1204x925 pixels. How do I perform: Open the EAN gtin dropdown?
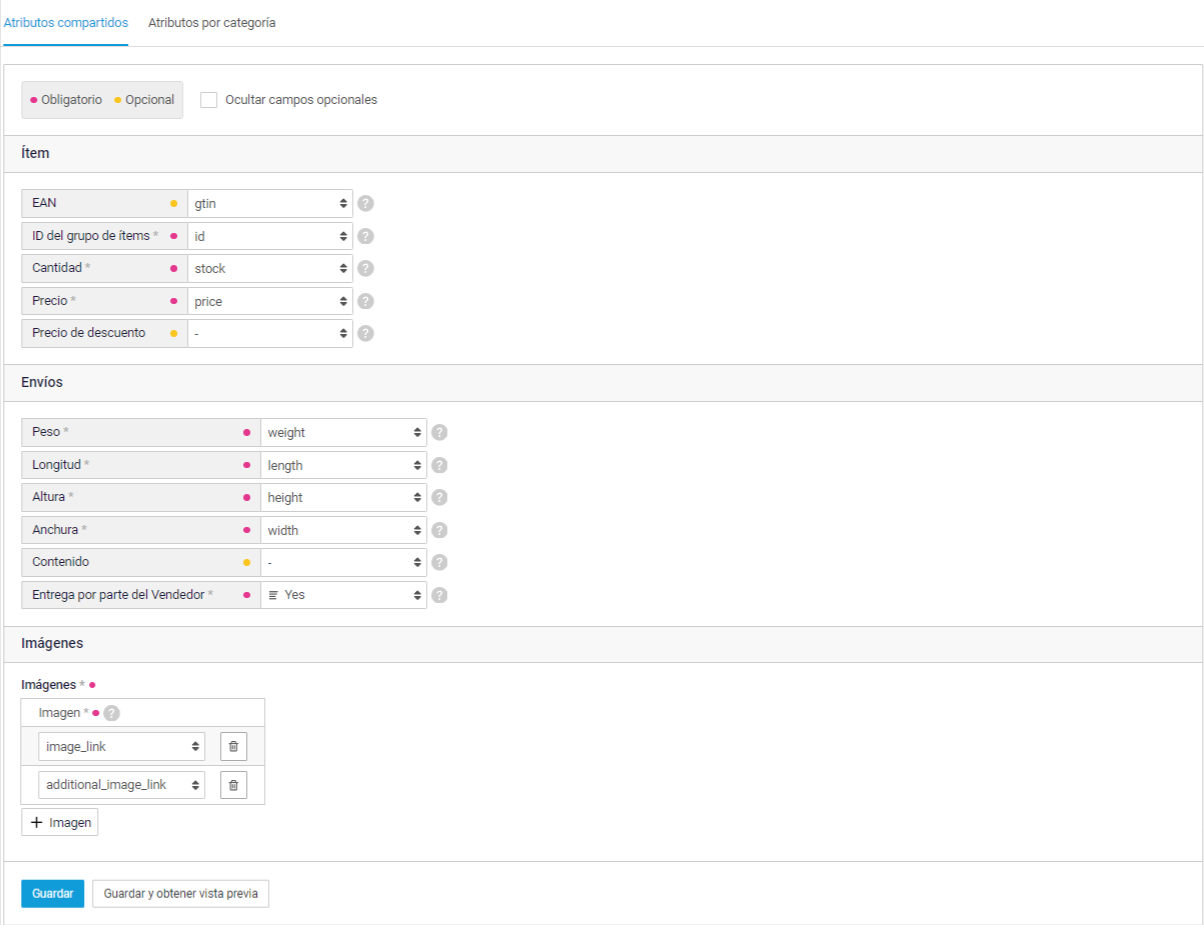(270, 204)
